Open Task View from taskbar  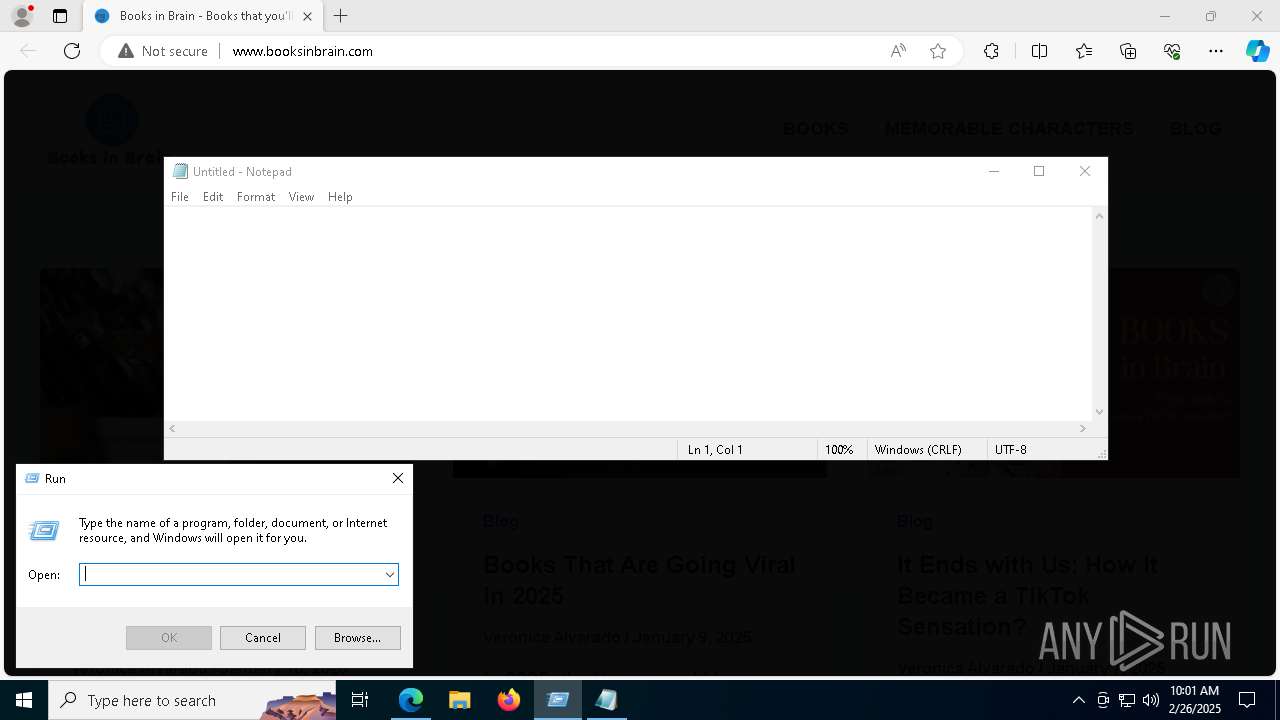pos(361,700)
